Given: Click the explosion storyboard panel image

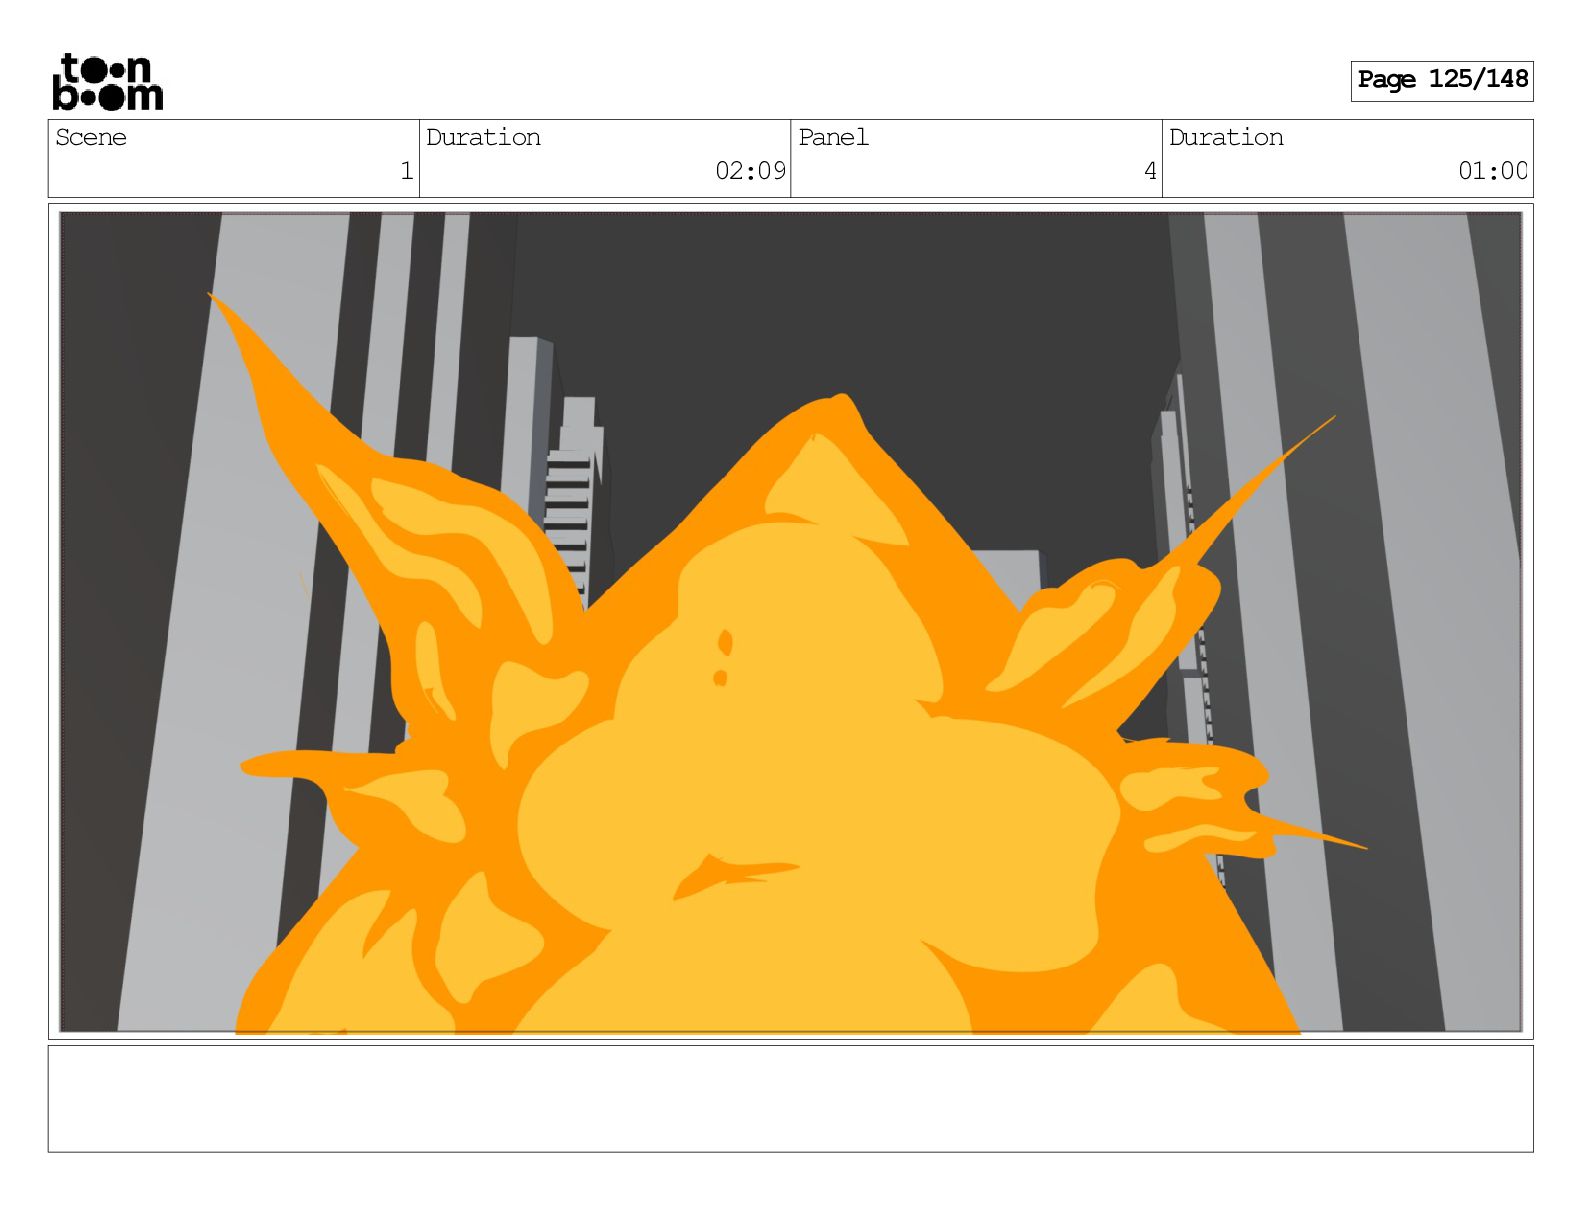Looking at the screenshot, I should pyautogui.click(x=790, y=622).
